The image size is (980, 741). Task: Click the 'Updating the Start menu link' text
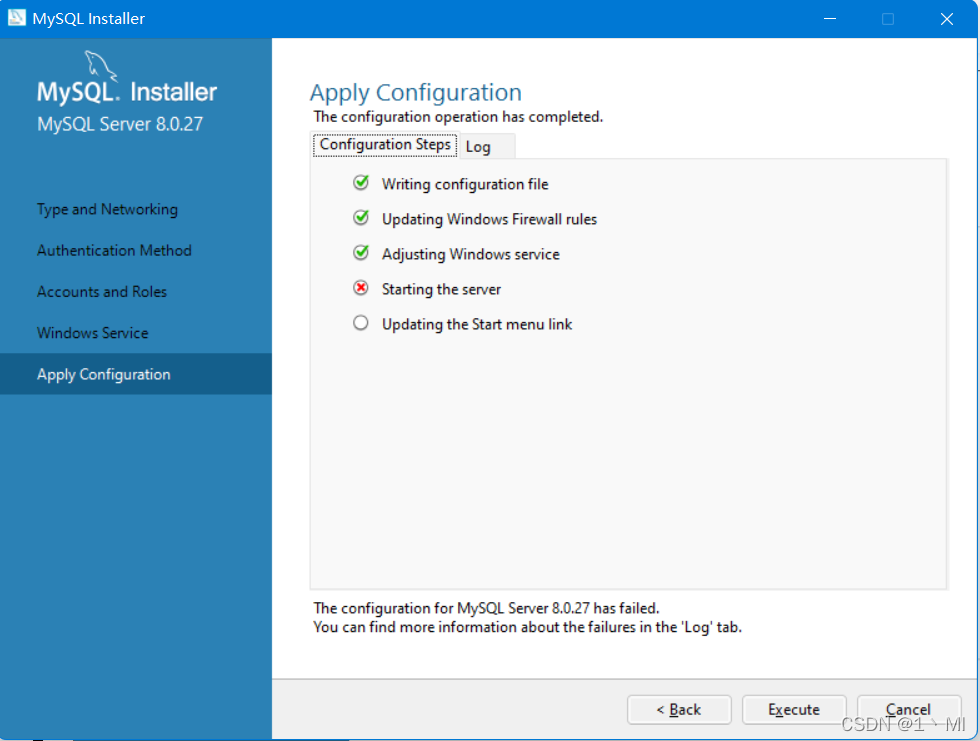[477, 324]
